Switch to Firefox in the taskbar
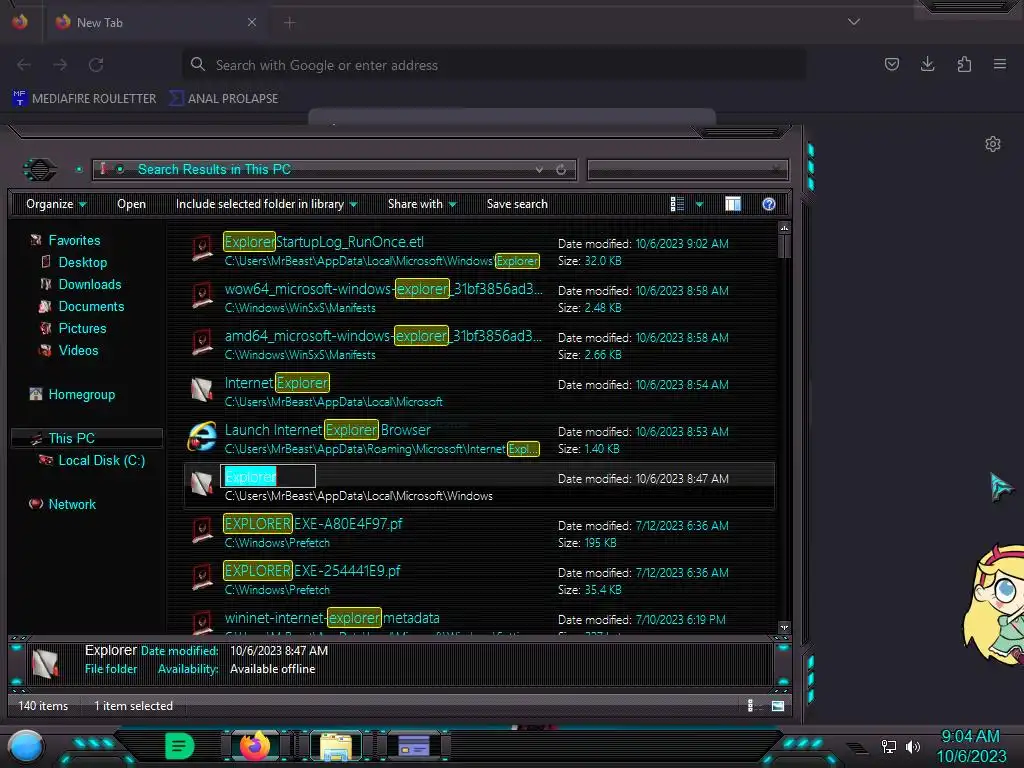The height and width of the screenshot is (768, 1024). pyautogui.click(x=255, y=746)
